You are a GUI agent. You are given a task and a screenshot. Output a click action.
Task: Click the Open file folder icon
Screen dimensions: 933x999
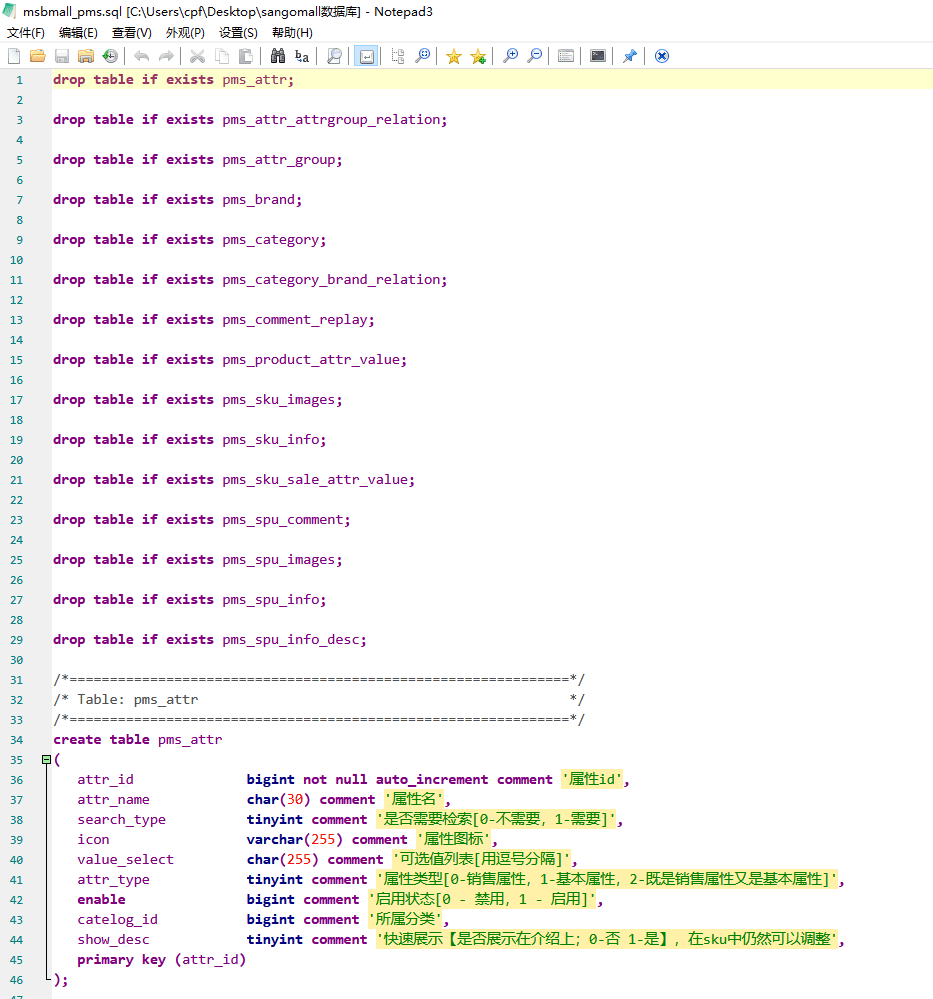(38, 56)
